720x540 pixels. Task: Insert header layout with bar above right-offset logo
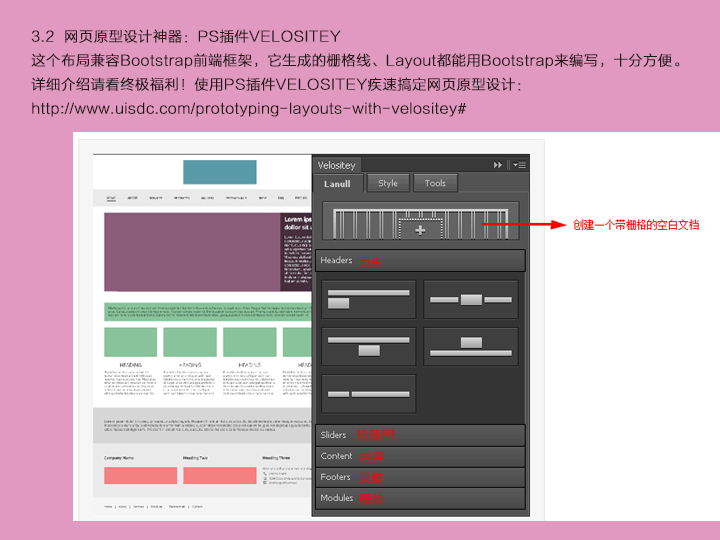pos(368,346)
